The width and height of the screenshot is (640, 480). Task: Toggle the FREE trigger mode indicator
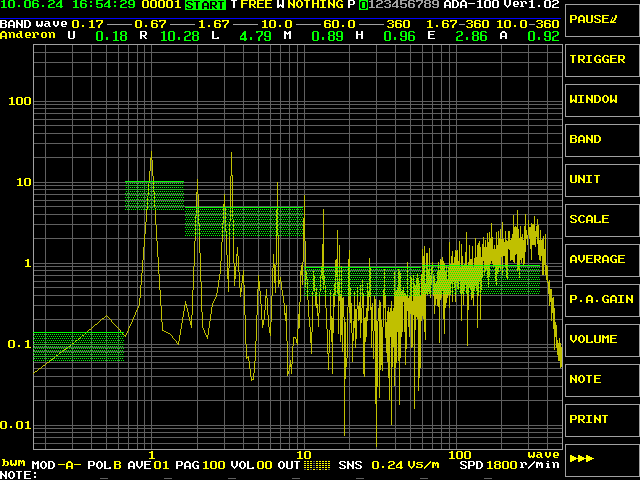(256, 5)
